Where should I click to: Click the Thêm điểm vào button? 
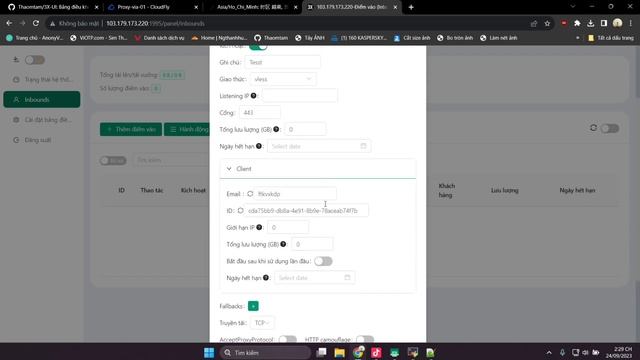pyautogui.click(x=131, y=129)
